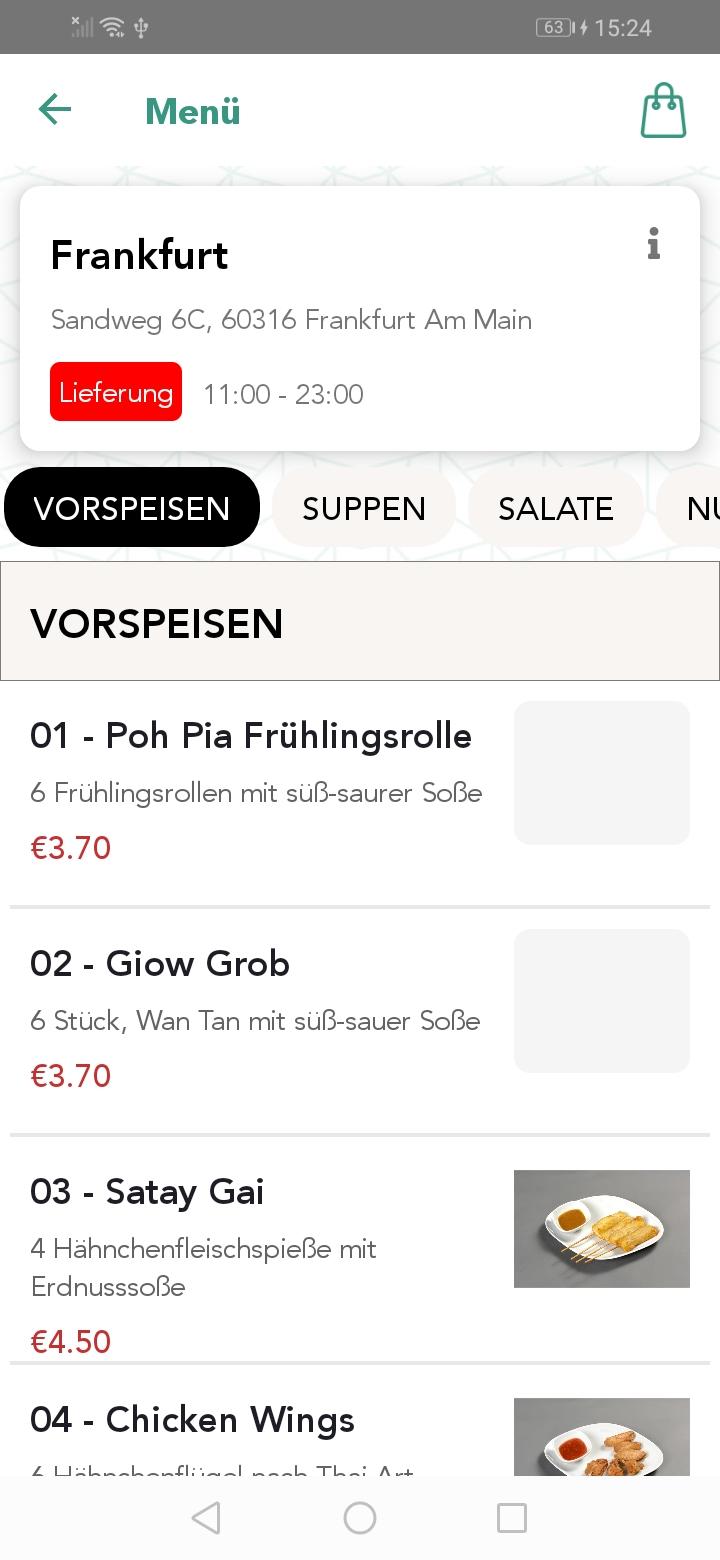Select the VORSPEISEN category tab
Viewport: 720px width, 1560px height.
point(132,508)
